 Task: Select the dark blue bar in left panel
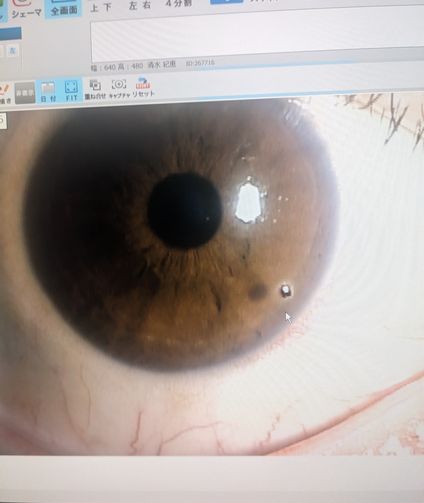point(11,33)
